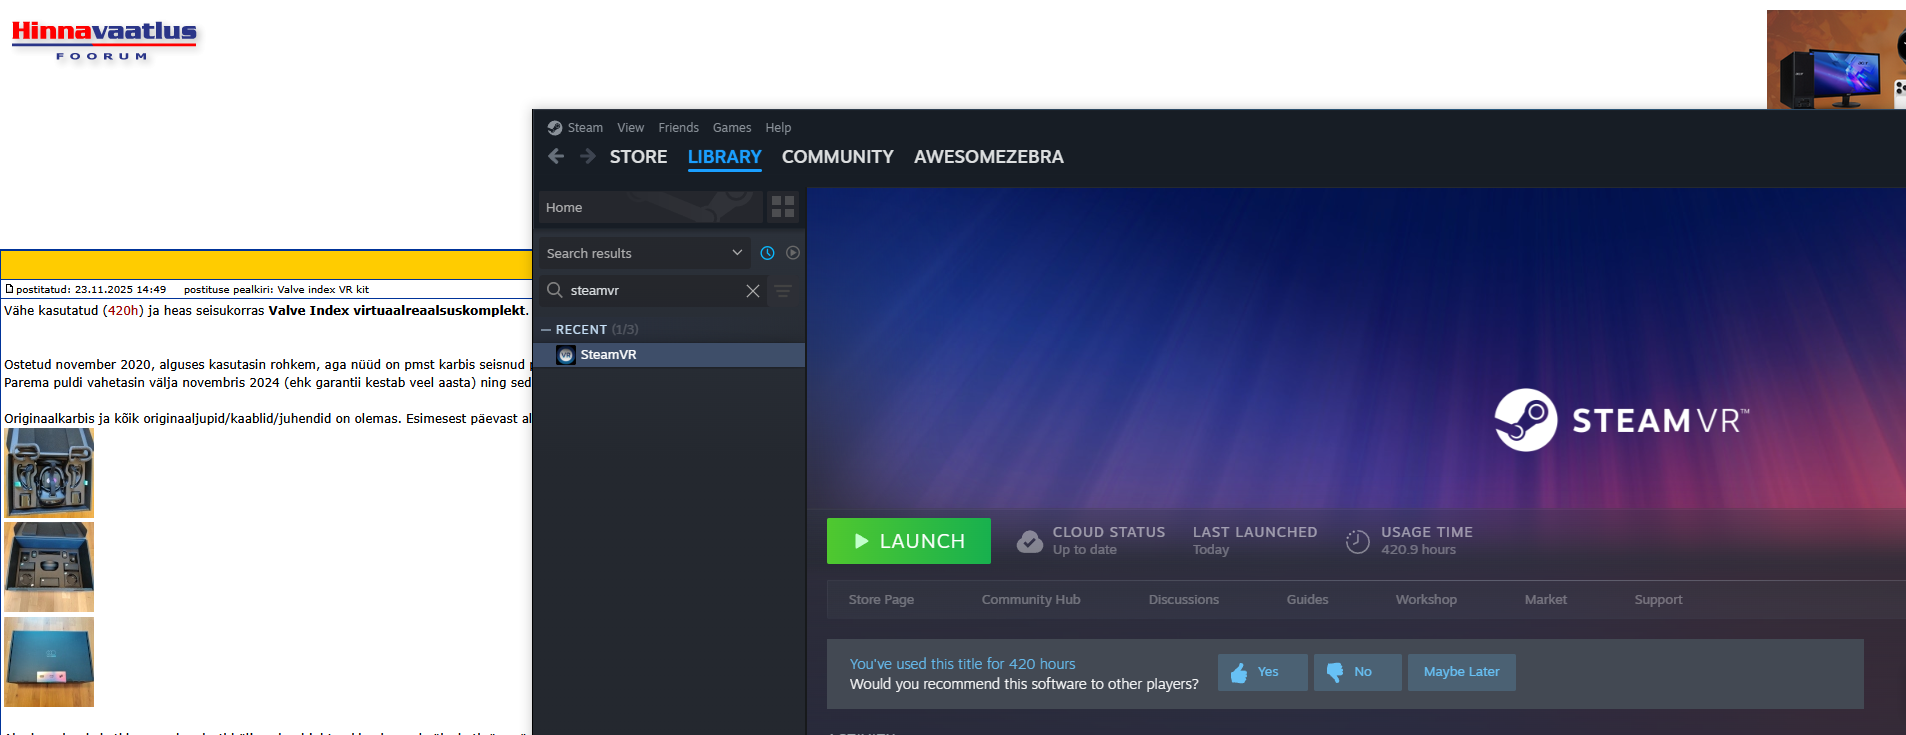Screen dimensions: 1906x735
Task: Click the back navigation arrow in Steam
Action: pos(556,156)
